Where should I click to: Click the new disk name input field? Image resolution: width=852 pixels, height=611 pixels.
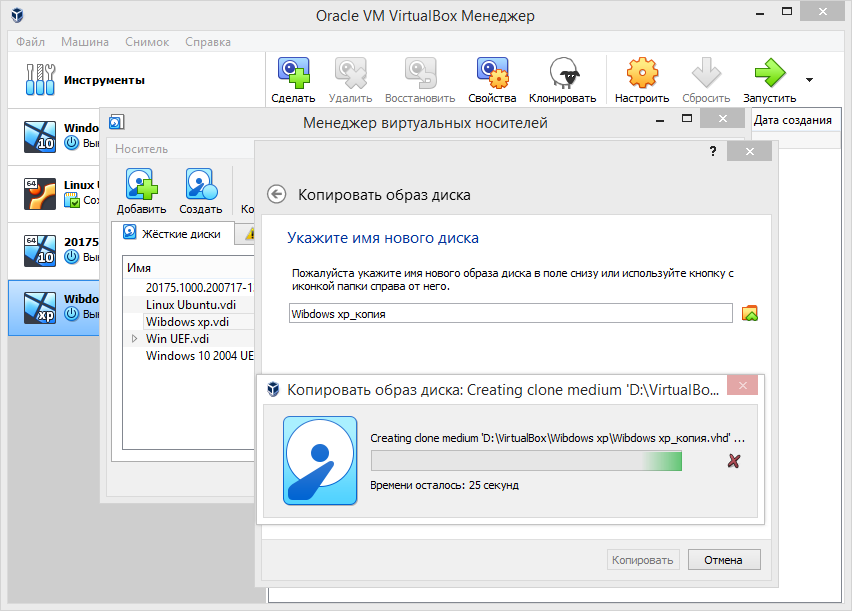click(511, 314)
